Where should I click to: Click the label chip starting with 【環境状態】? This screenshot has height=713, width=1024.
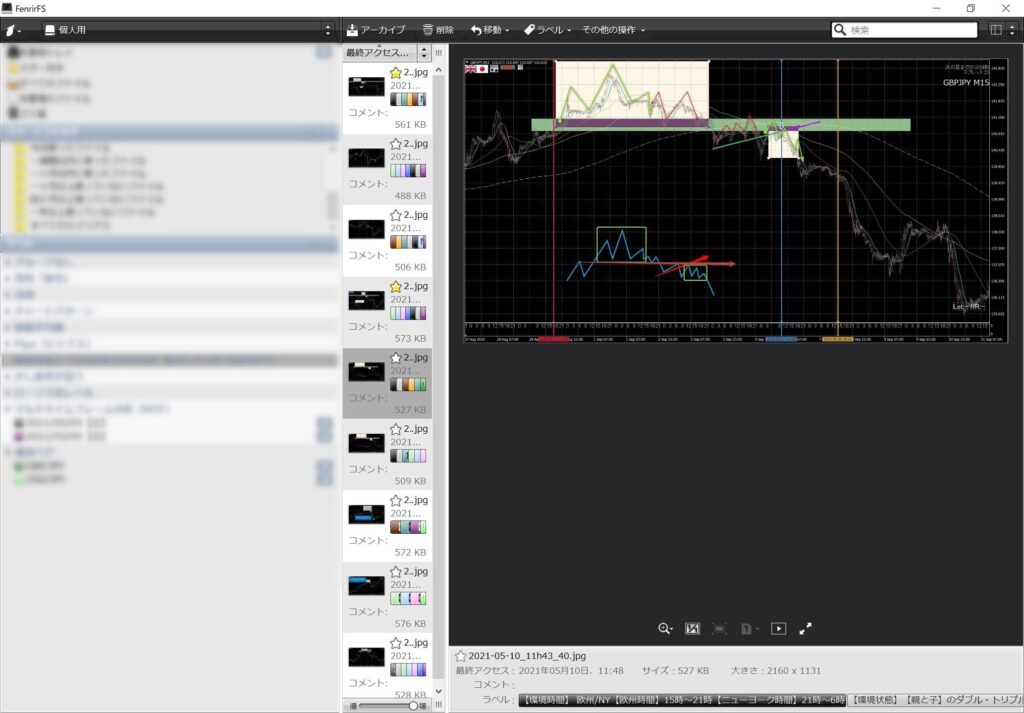pyautogui.click(x=936, y=700)
